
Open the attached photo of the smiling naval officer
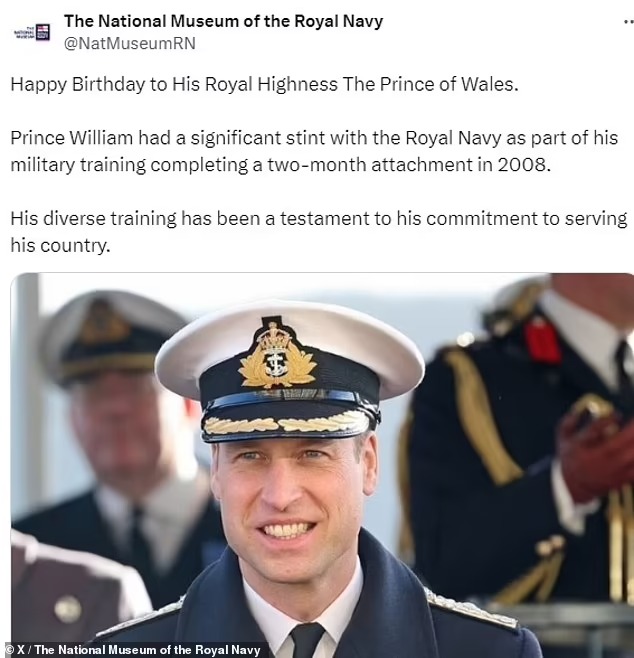pos(322,465)
